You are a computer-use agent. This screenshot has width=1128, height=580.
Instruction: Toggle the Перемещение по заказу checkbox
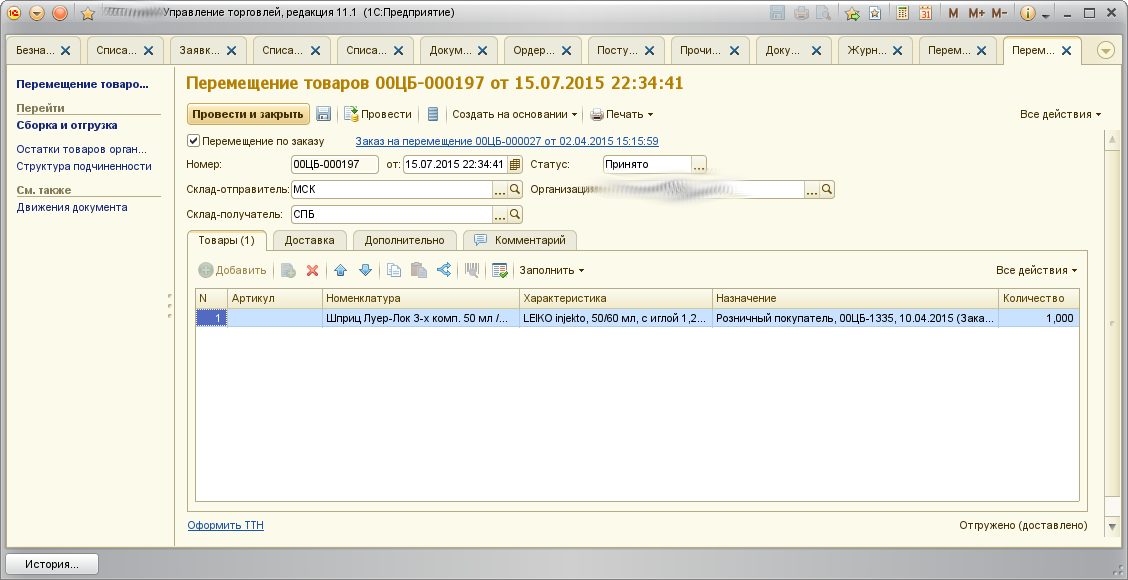tap(194, 141)
